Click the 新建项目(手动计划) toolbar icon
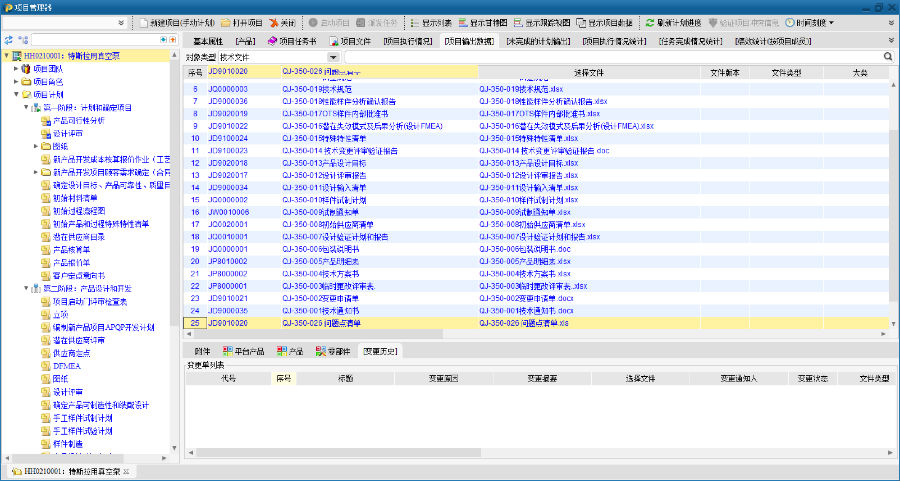 143,22
